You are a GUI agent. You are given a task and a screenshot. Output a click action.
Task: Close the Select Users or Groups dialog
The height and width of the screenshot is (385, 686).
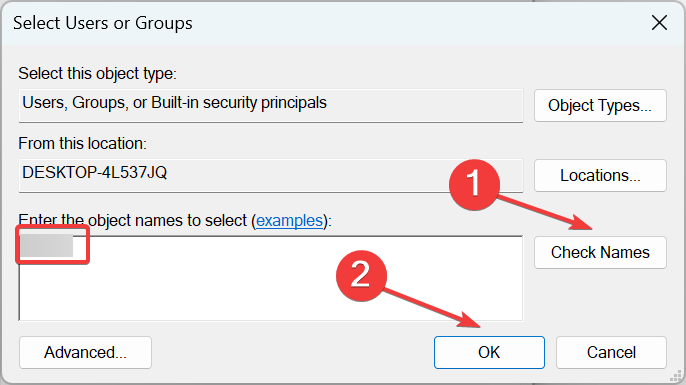659,23
